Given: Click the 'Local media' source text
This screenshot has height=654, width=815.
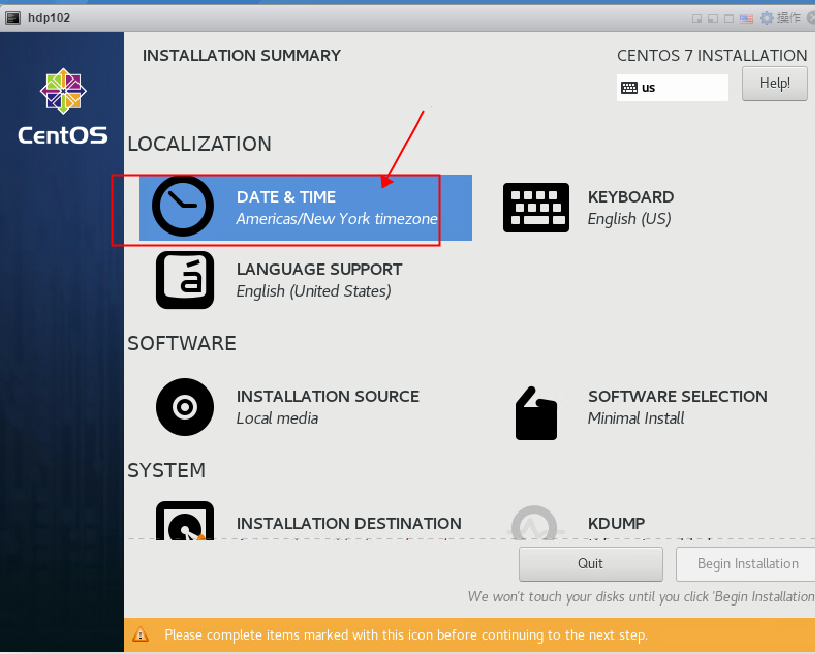Looking at the screenshot, I should coord(277,418).
